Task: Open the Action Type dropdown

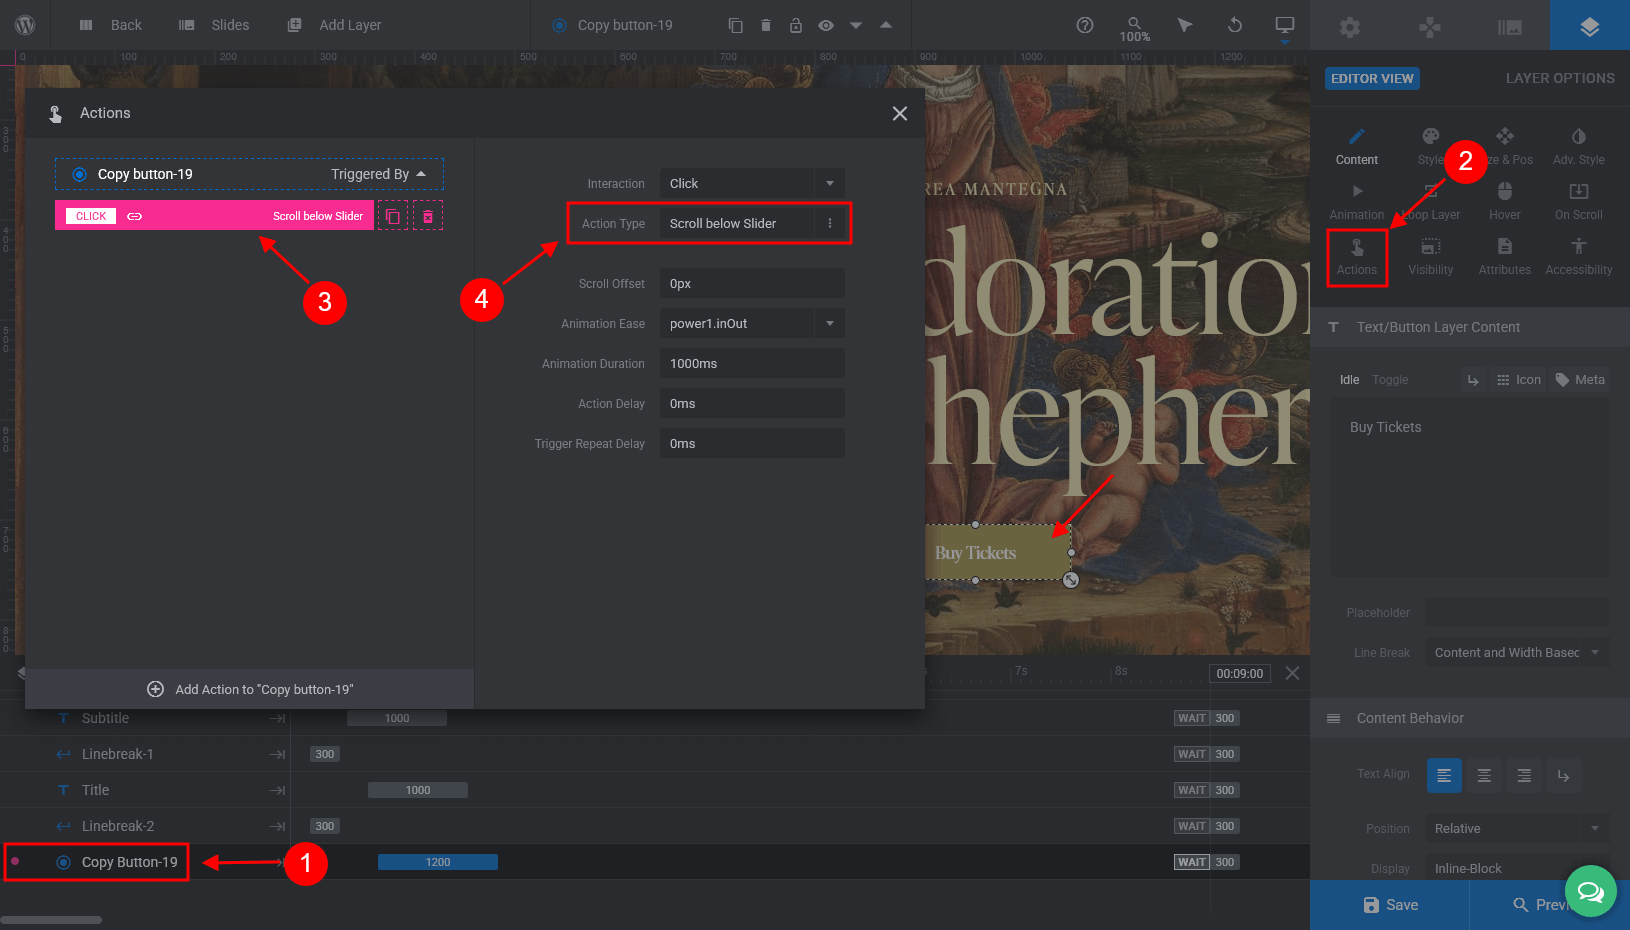Action: (752, 223)
